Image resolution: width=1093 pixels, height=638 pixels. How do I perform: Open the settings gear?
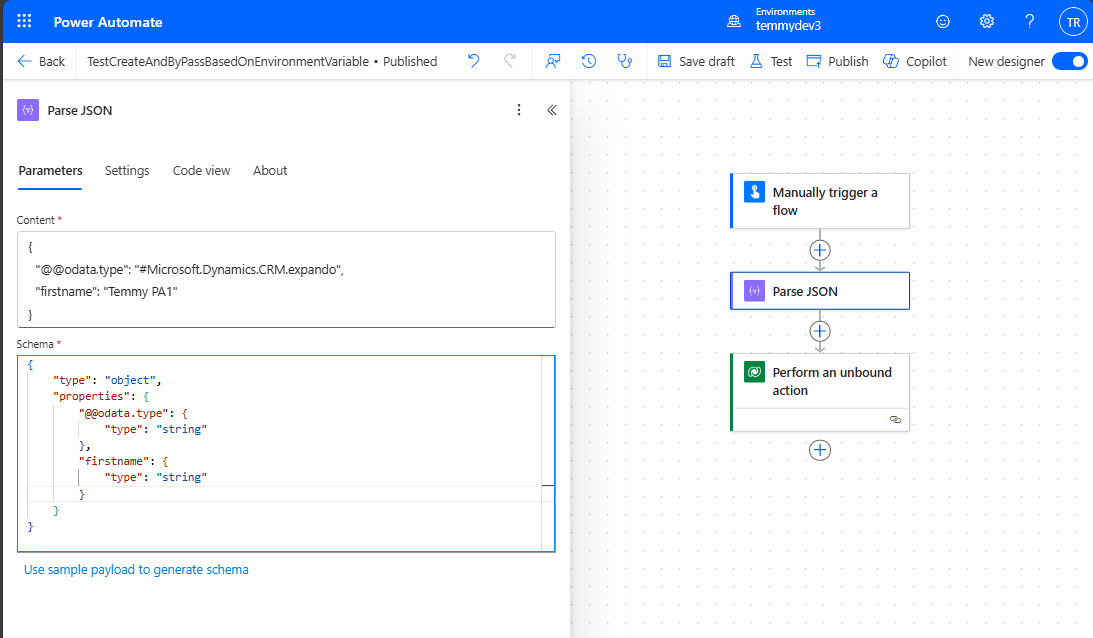986,22
